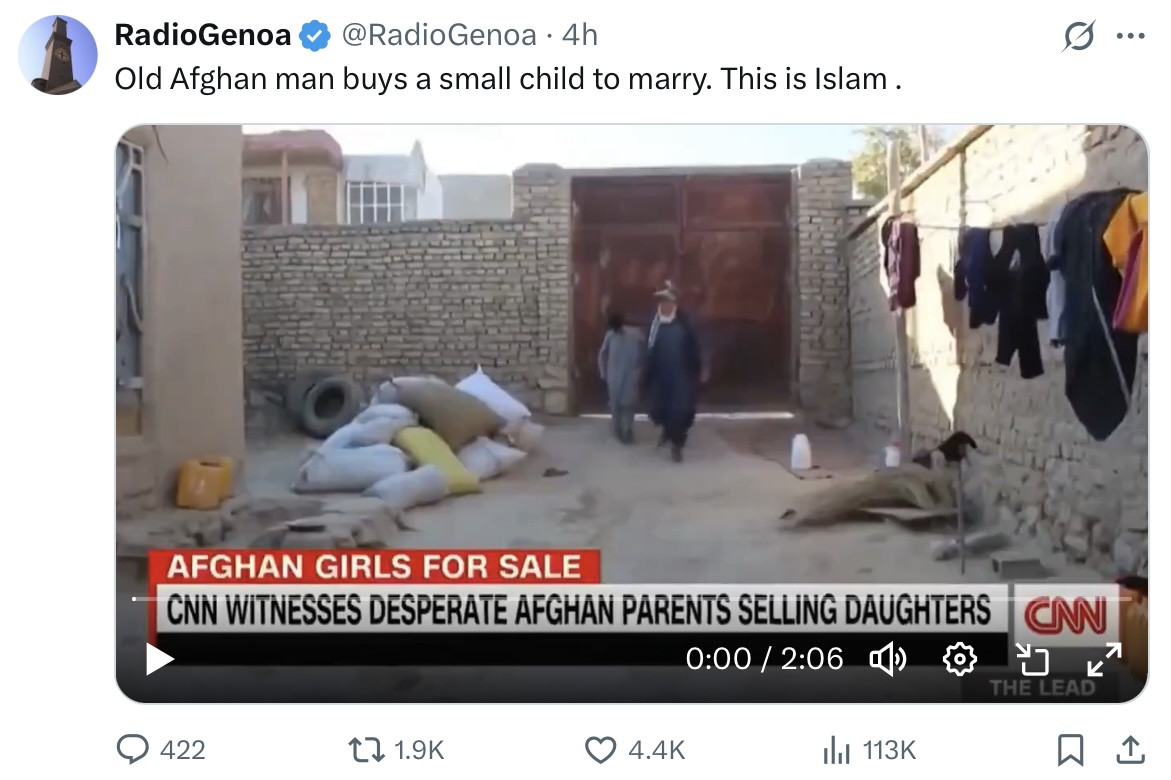The image size is (1171, 780).
Task: Repost using the retweet arrows icon
Action: pos(366,749)
